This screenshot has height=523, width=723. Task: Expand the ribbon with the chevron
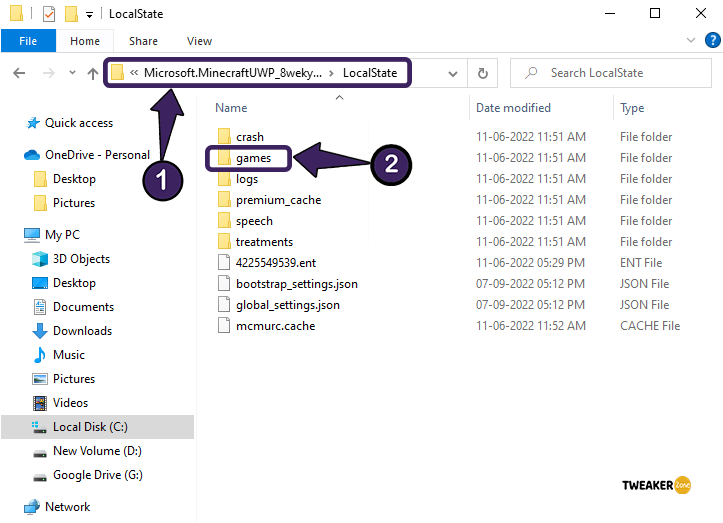pos(691,40)
